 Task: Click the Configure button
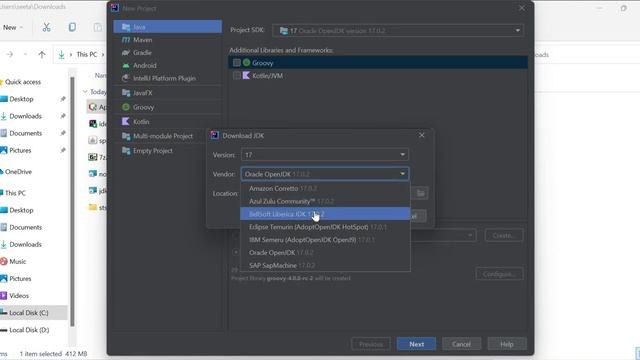coord(499,274)
